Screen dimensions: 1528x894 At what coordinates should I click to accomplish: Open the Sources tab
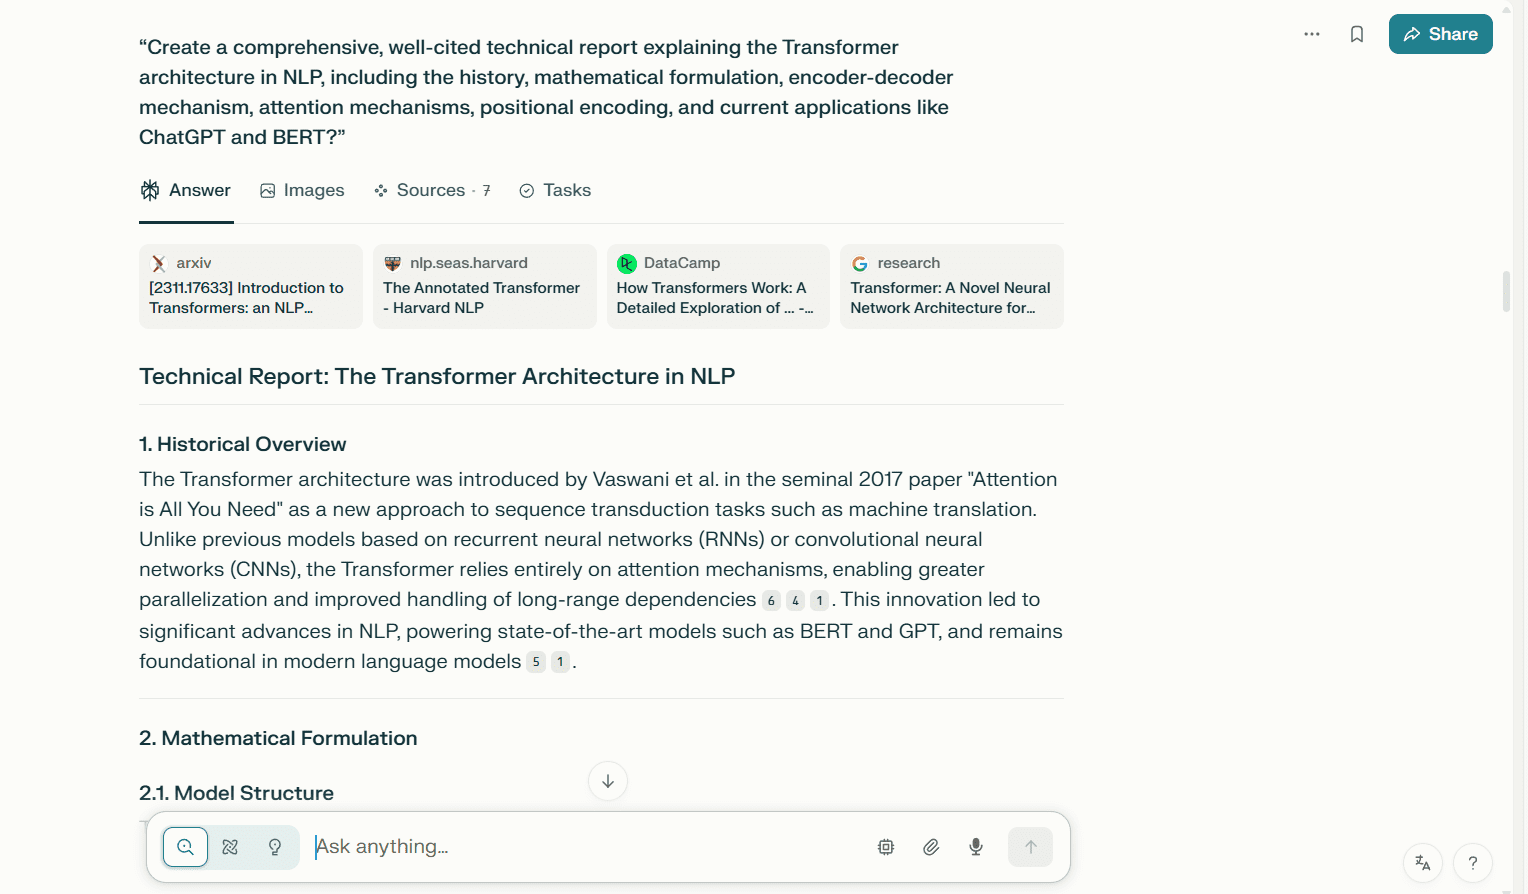click(432, 190)
